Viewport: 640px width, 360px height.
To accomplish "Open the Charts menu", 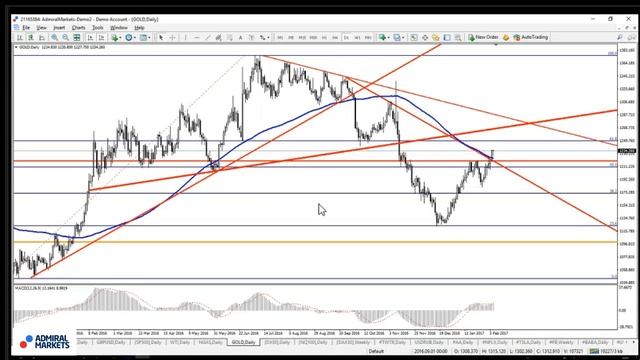I will 78,28.
